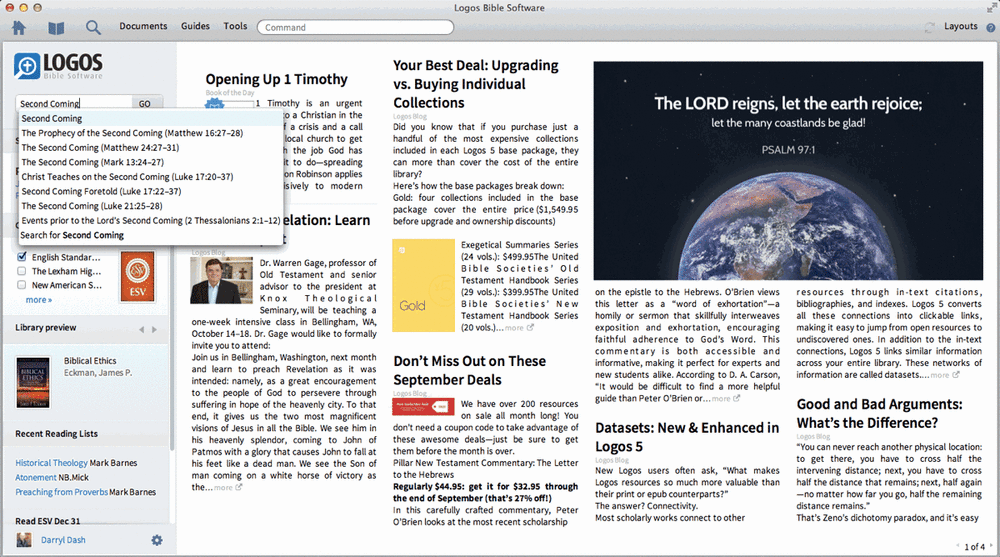Open Opening Up 1 Timothy headline
The image size is (1000, 557).
(x=276, y=79)
